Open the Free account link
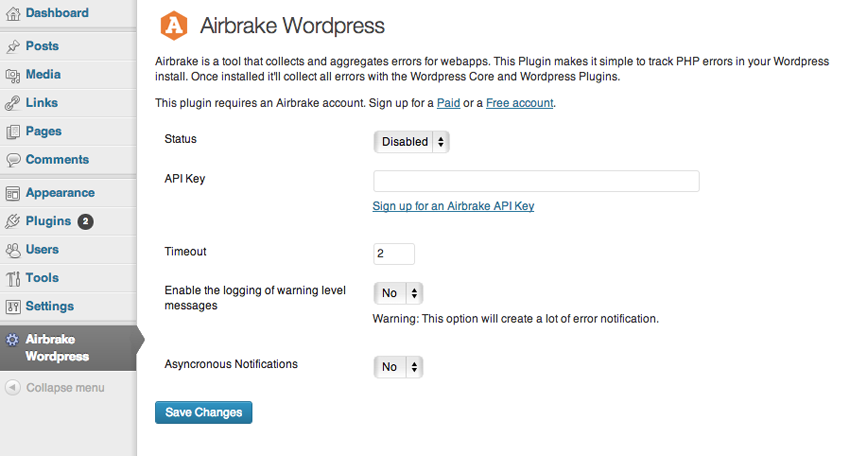 (x=519, y=103)
